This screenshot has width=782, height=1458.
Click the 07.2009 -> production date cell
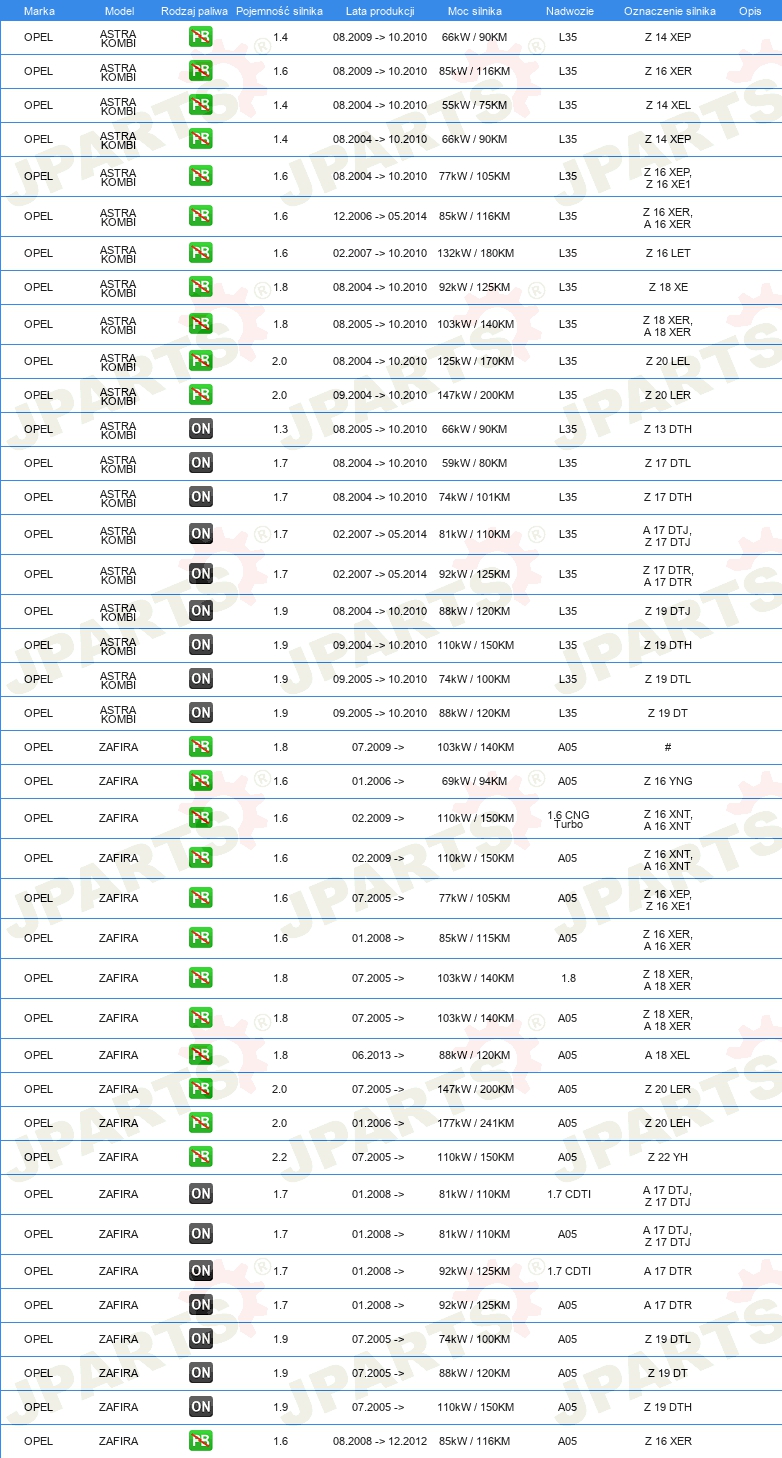pyautogui.click(x=378, y=747)
